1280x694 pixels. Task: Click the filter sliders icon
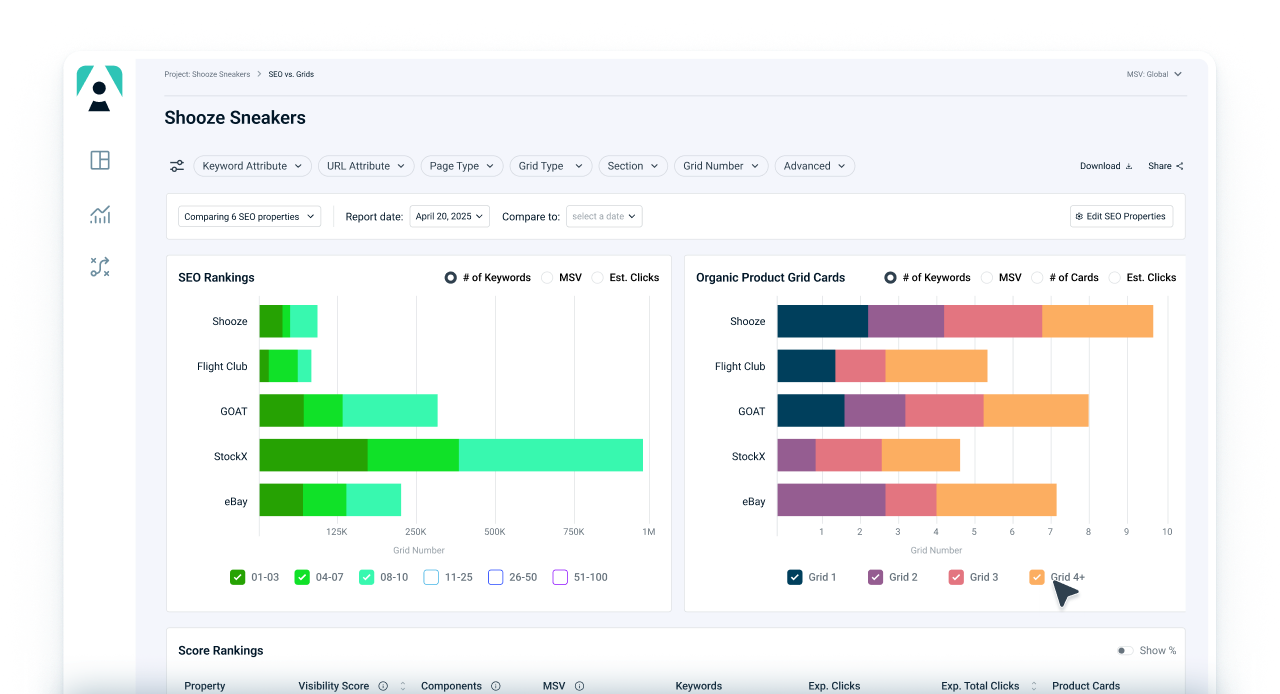(177, 166)
